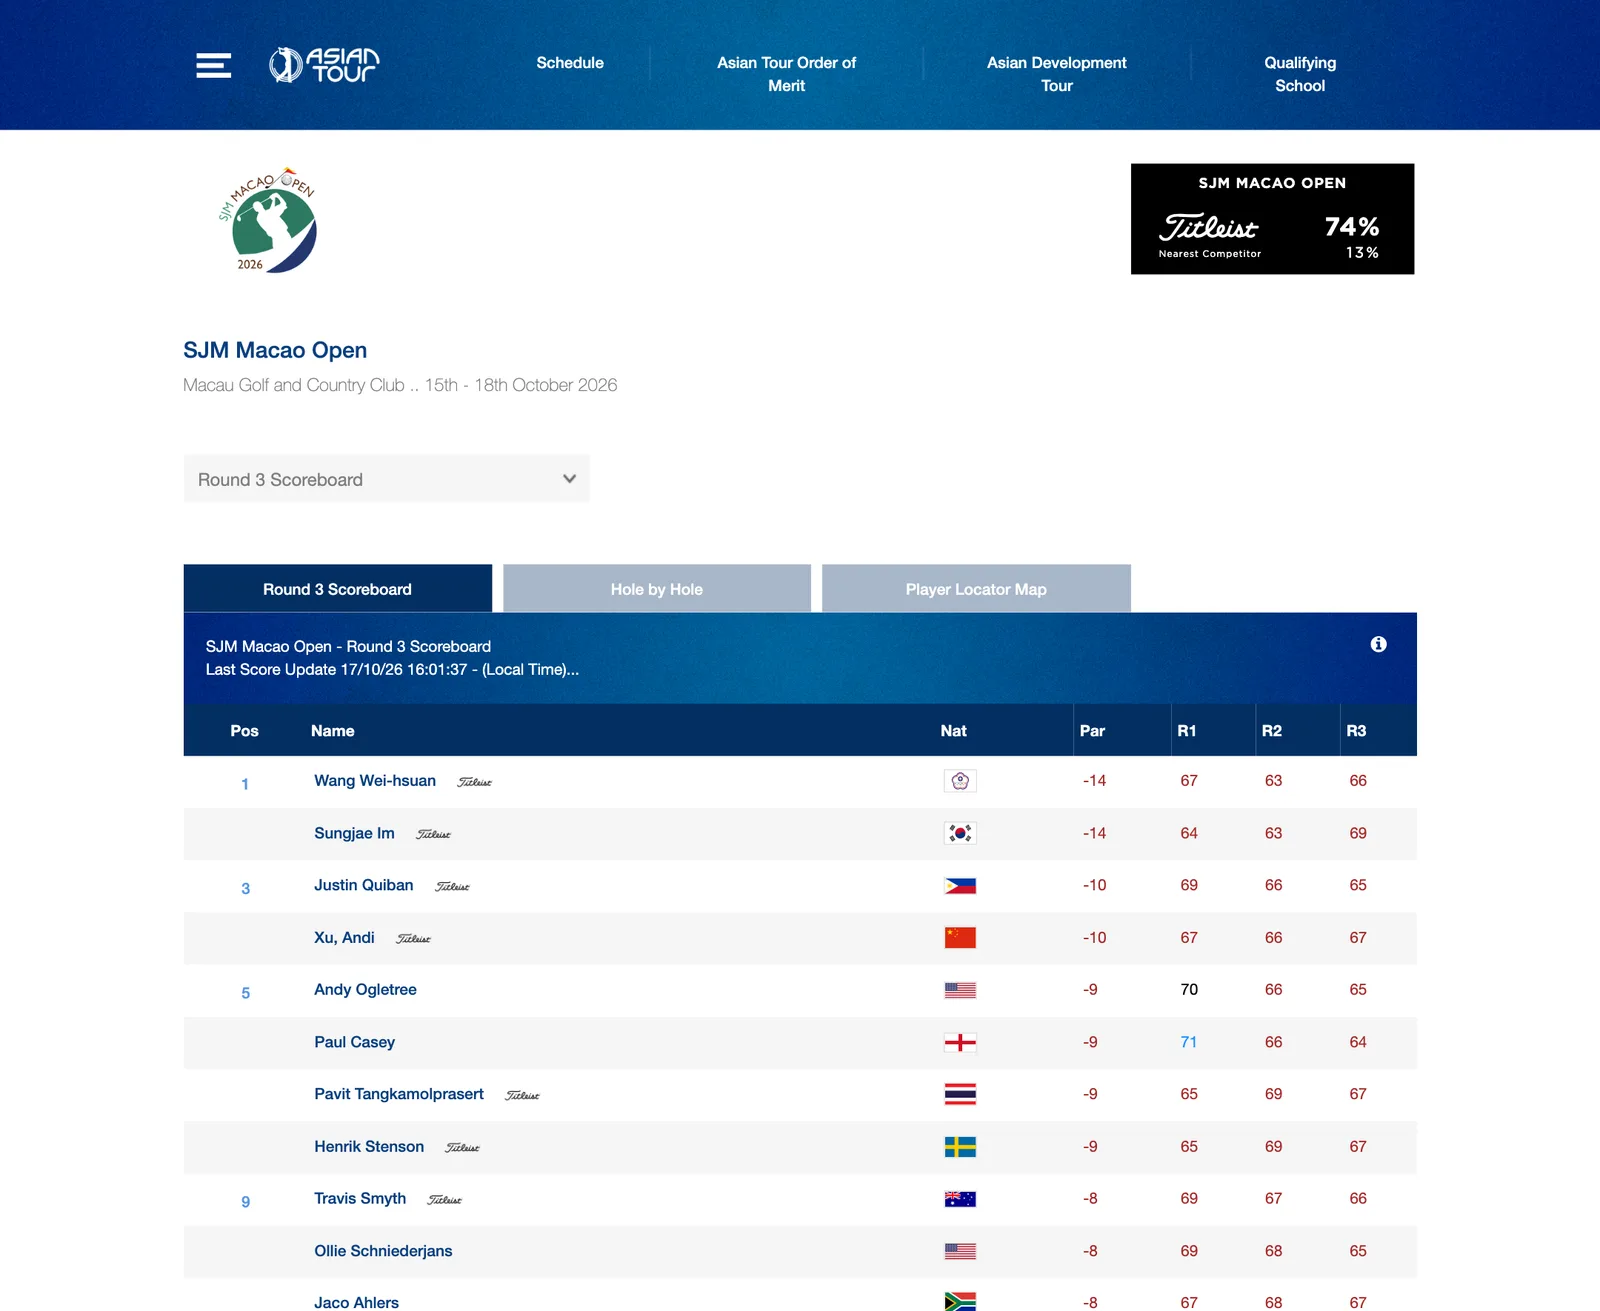Click Titleist logo beside Travis Smyth
The width and height of the screenshot is (1600, 1311).
click(445, 1200)
